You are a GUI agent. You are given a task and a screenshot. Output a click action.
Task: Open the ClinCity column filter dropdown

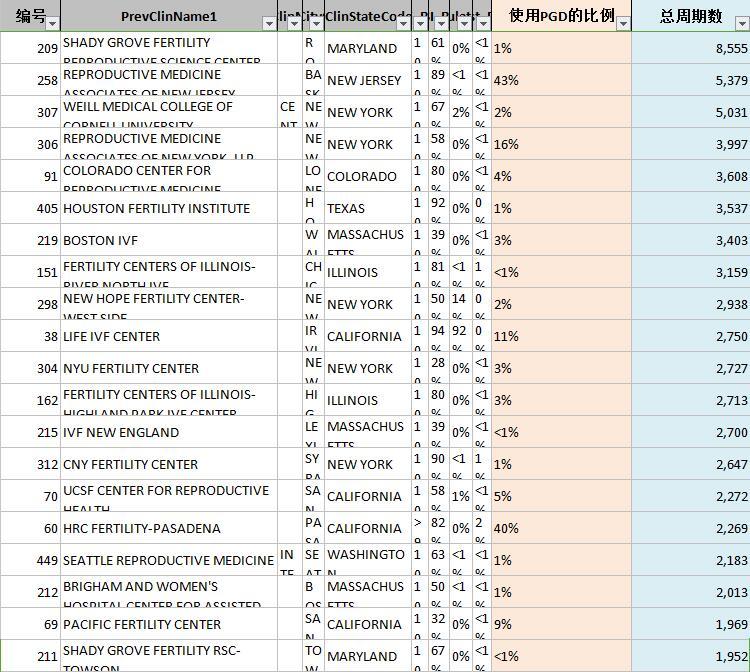click(317, 23)
